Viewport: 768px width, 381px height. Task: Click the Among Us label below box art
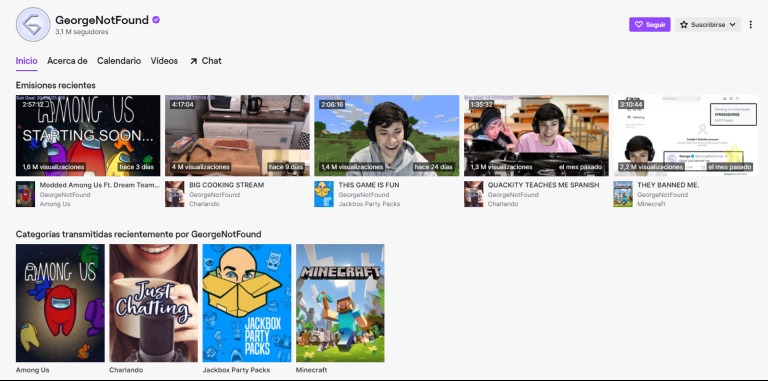(32, 370)
